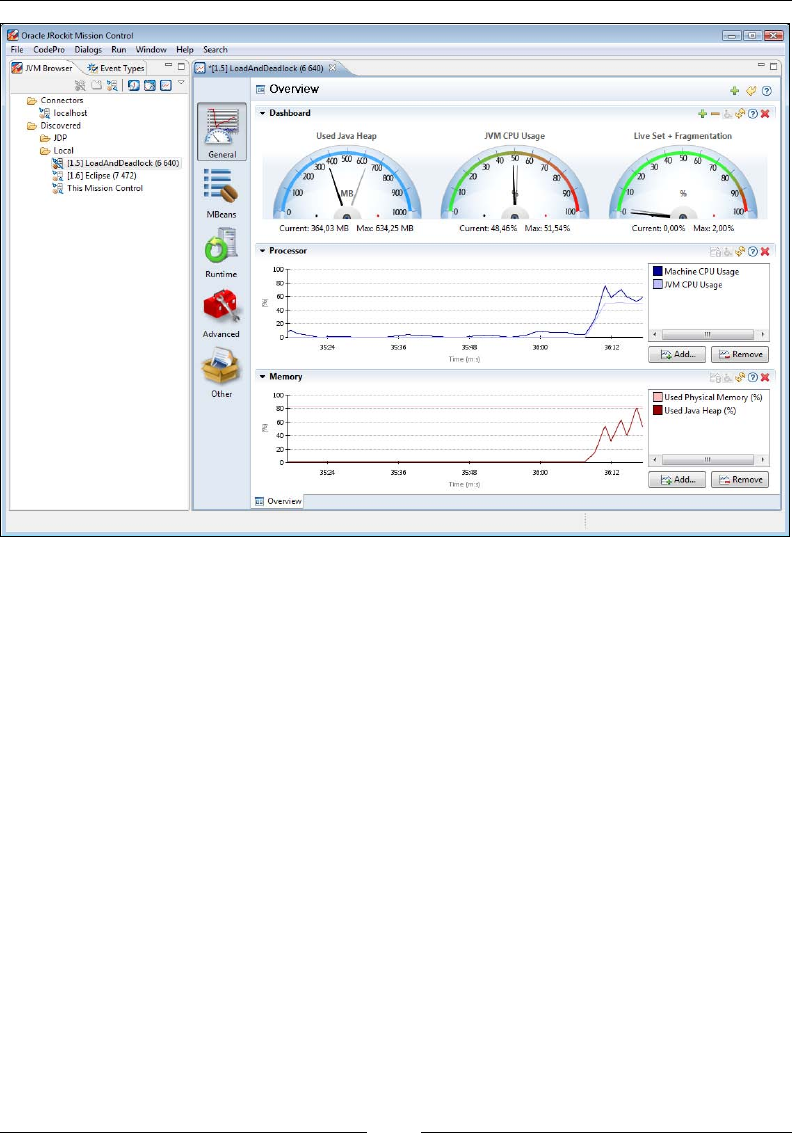Open the Help menu

185,50
